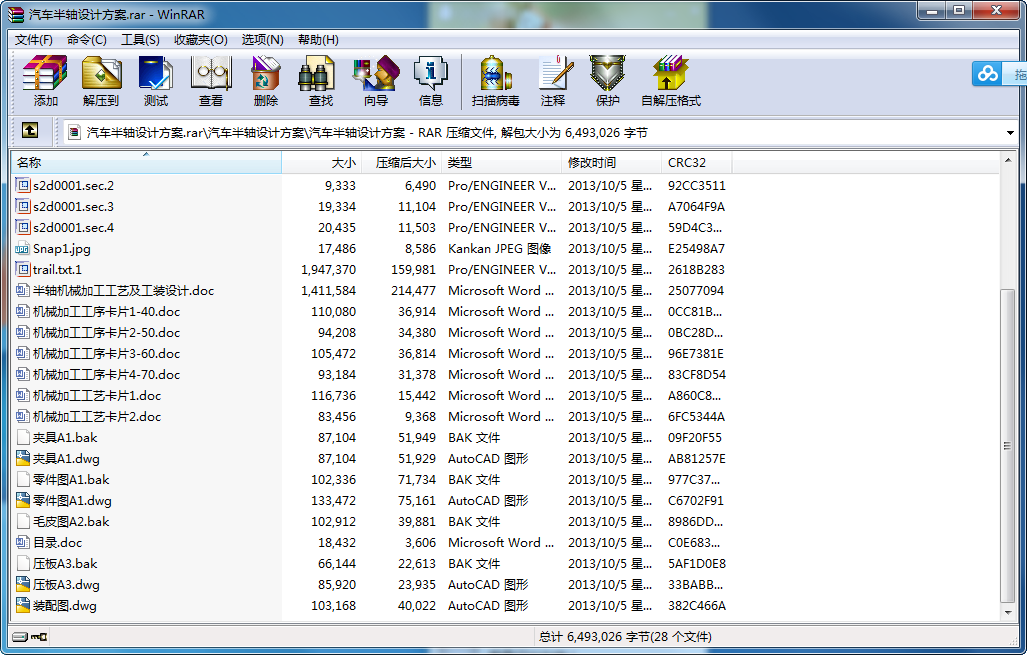1027x655 pixels.
Task: Open the 命令(C) menu
Action: (86, 40)
